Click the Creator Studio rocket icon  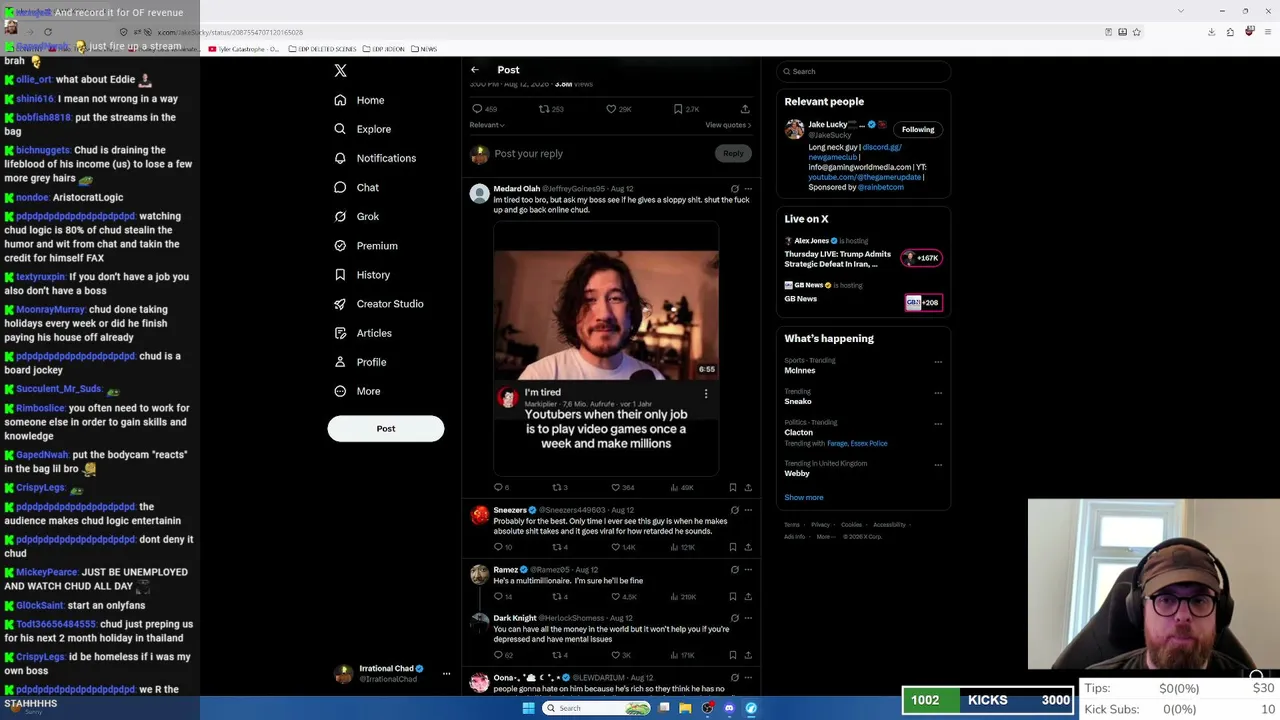340,304
